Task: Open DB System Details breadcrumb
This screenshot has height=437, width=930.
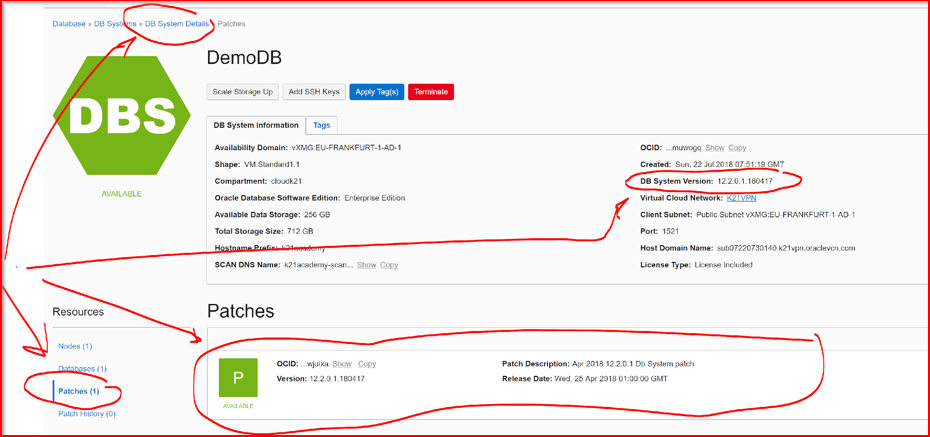Action: (x=177, y=24)
